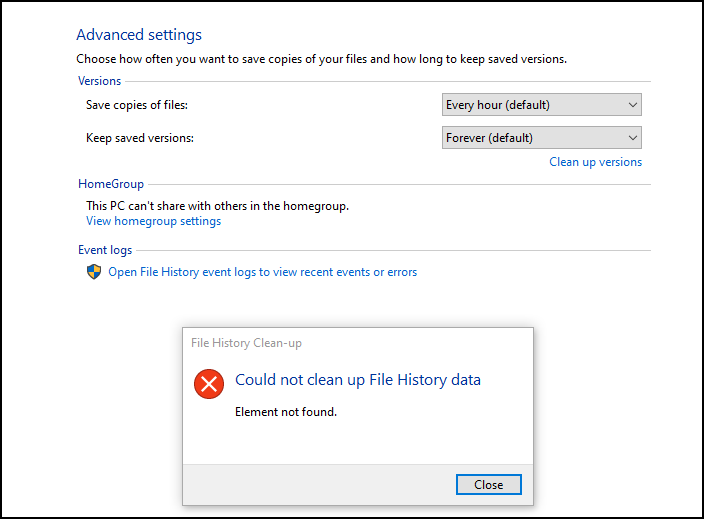Click the "File History Clean-up" dialog title
Viewport: 704px width, 519px height.
(x=246, y=343)
